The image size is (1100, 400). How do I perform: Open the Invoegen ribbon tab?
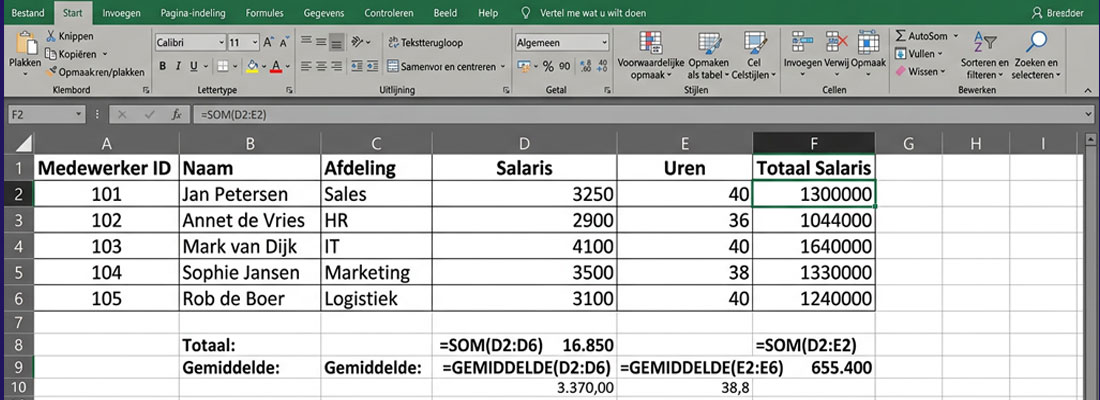(x=121, y=13)
